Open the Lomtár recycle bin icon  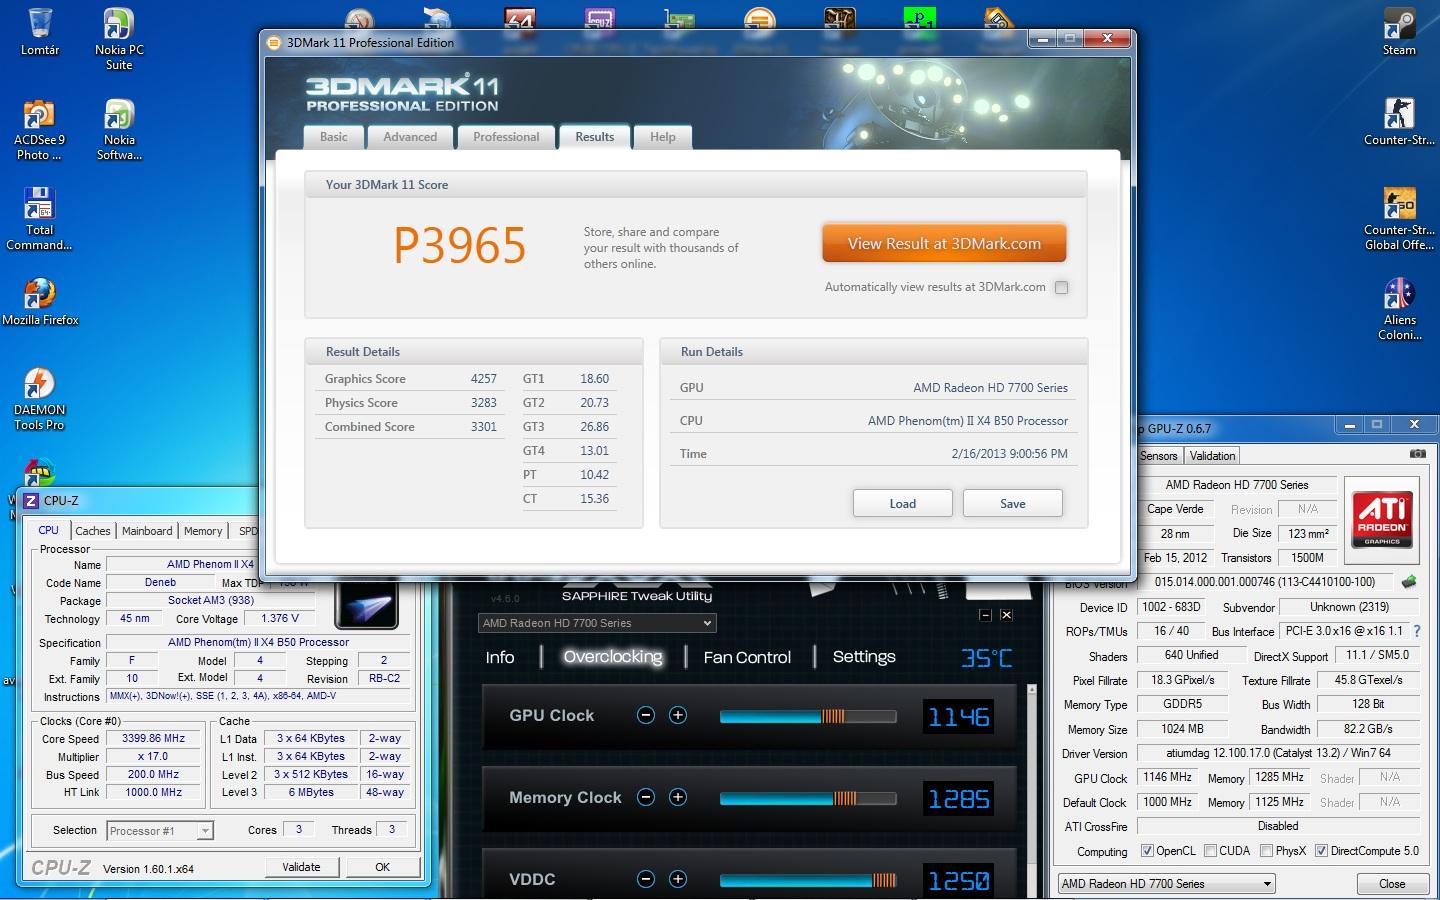pyautogui.click(x=40, y=31)
